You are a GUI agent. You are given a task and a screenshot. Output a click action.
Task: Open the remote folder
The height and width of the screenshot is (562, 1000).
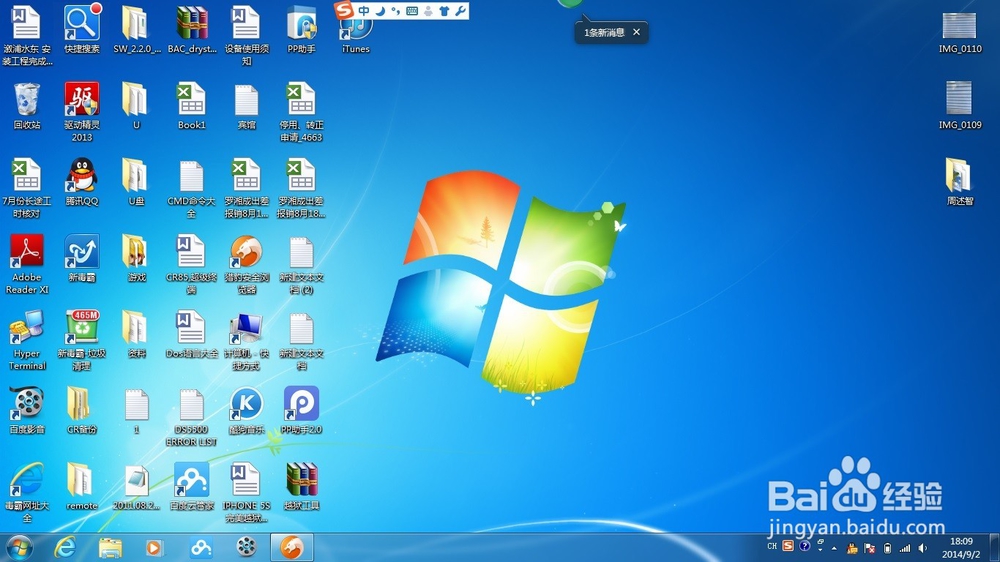coord(82,486)
